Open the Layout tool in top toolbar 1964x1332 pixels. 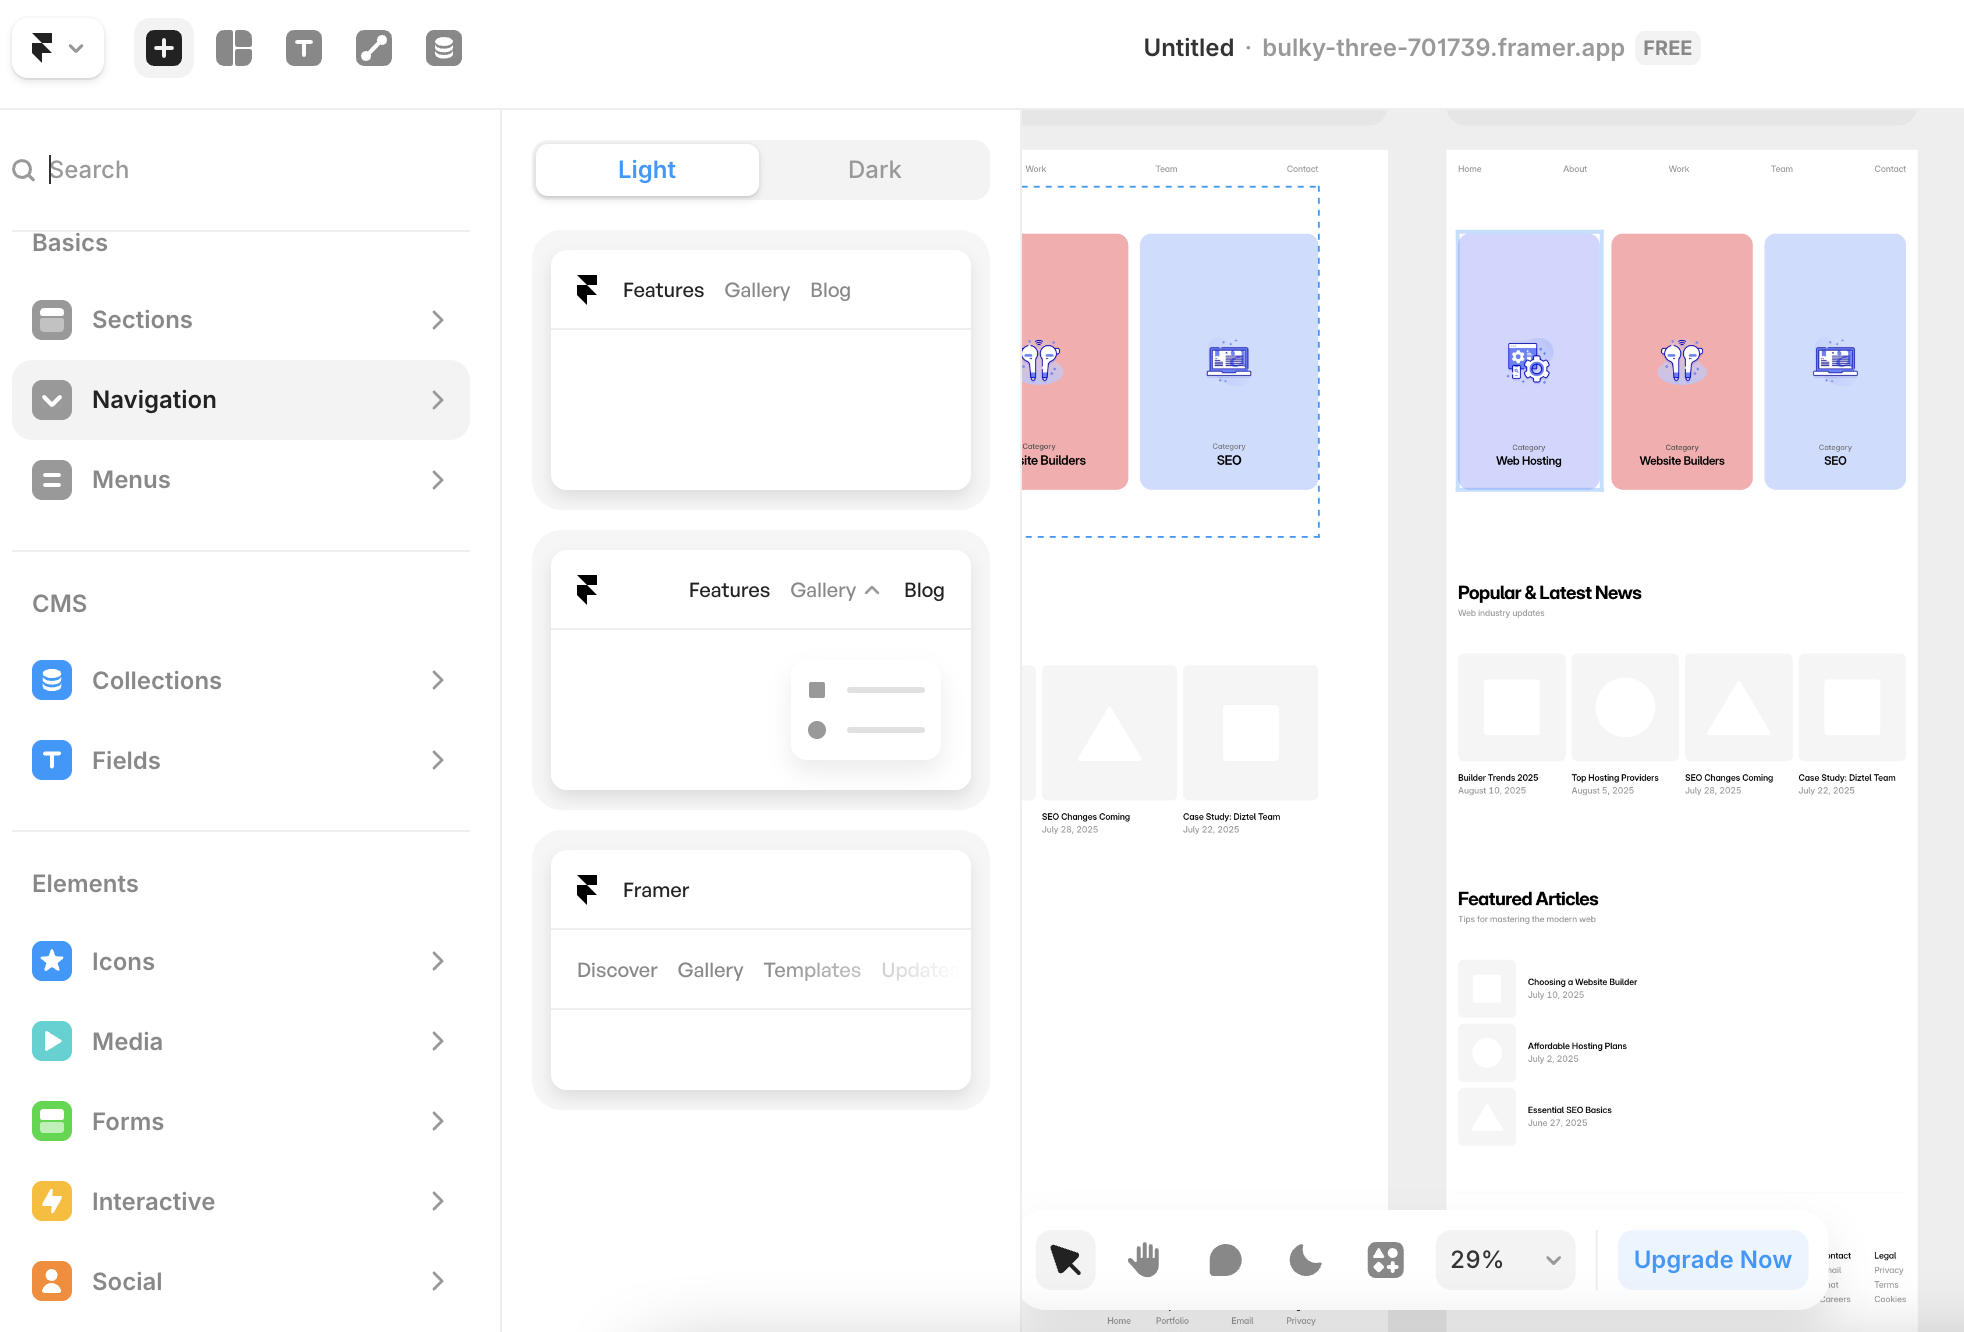(234, 48)
